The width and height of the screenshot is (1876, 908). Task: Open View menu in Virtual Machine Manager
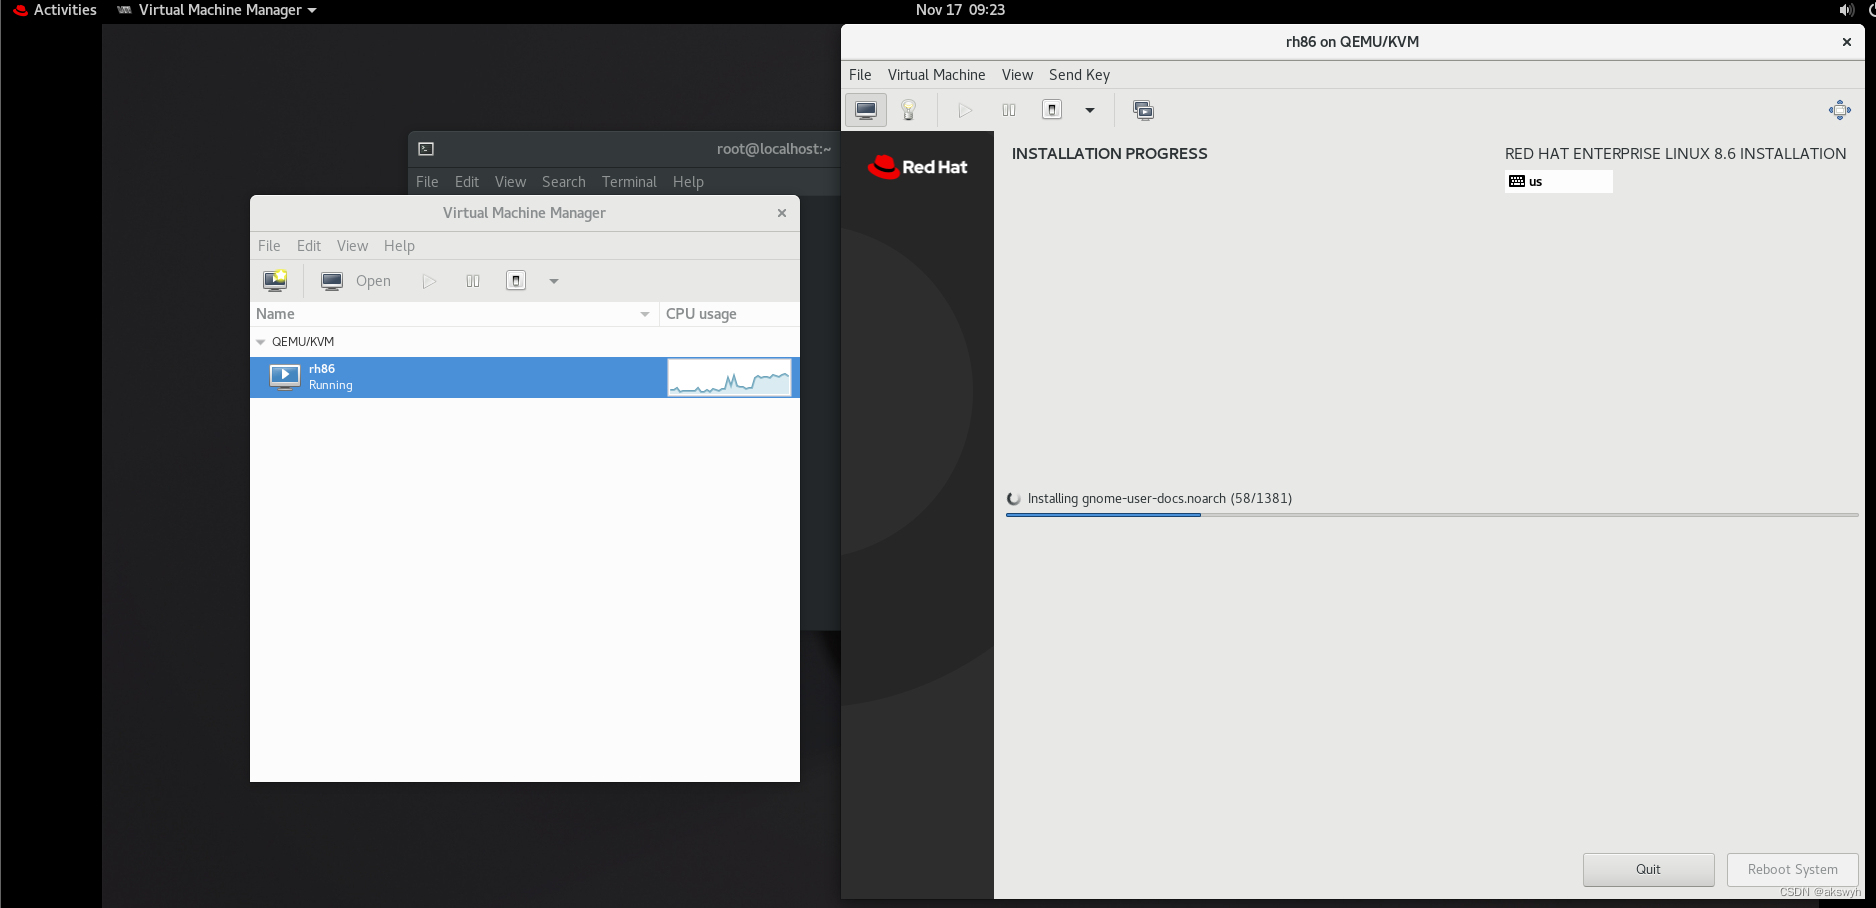(352, 246)
